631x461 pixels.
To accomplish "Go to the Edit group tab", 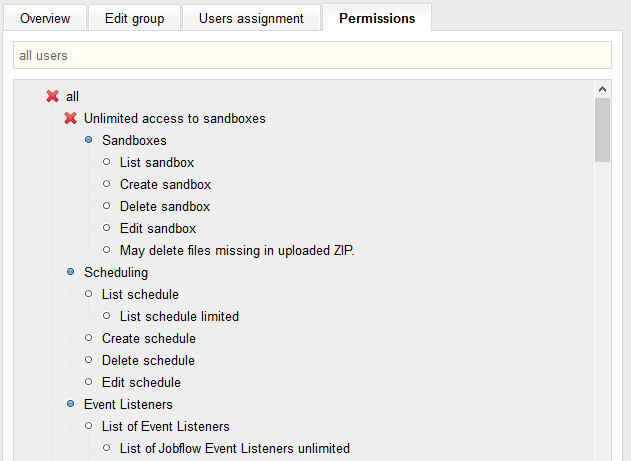I will (134, 18).
